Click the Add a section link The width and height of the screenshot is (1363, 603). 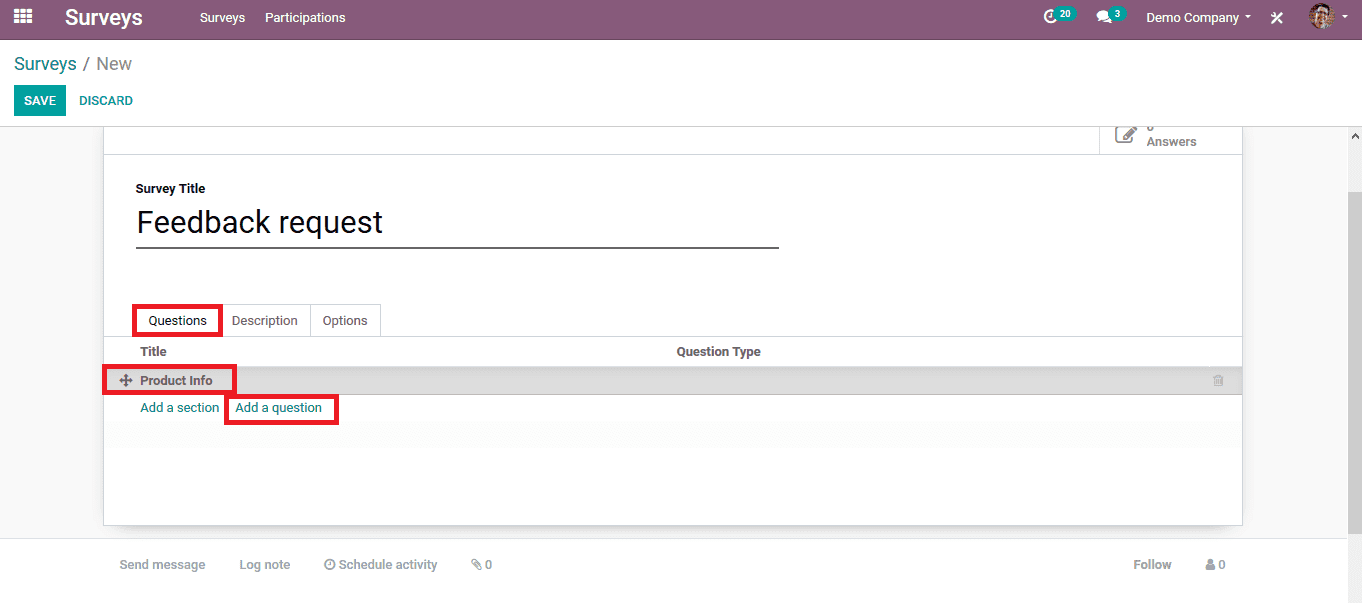(x=179, y=408)
